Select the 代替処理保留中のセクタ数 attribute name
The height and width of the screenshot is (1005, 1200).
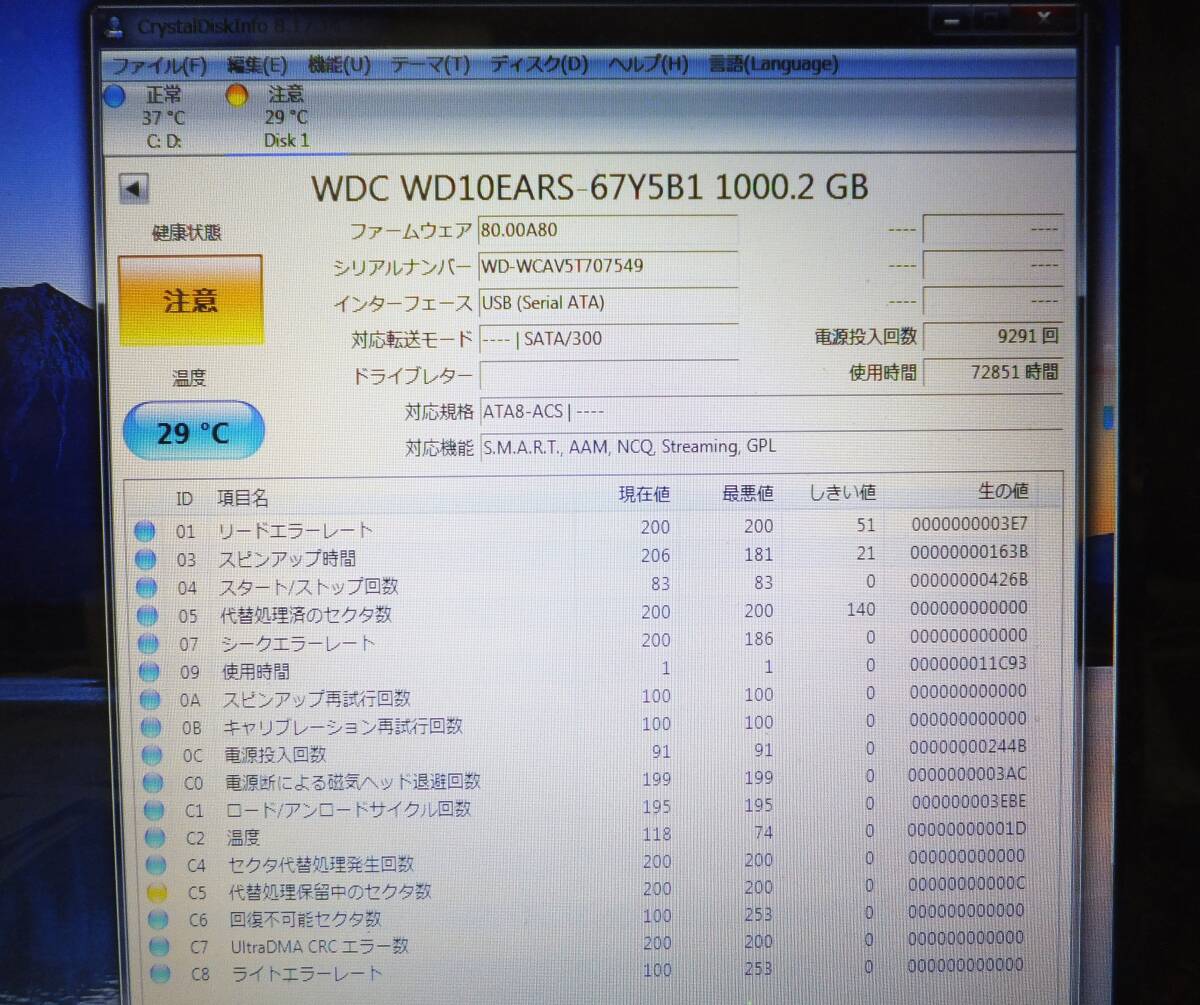pyautogui.click(x=330, y=891)
